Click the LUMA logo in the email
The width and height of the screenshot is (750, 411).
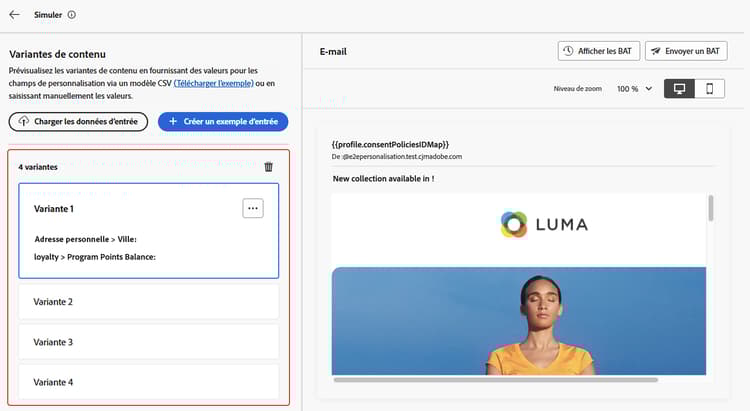pos(544,224)
